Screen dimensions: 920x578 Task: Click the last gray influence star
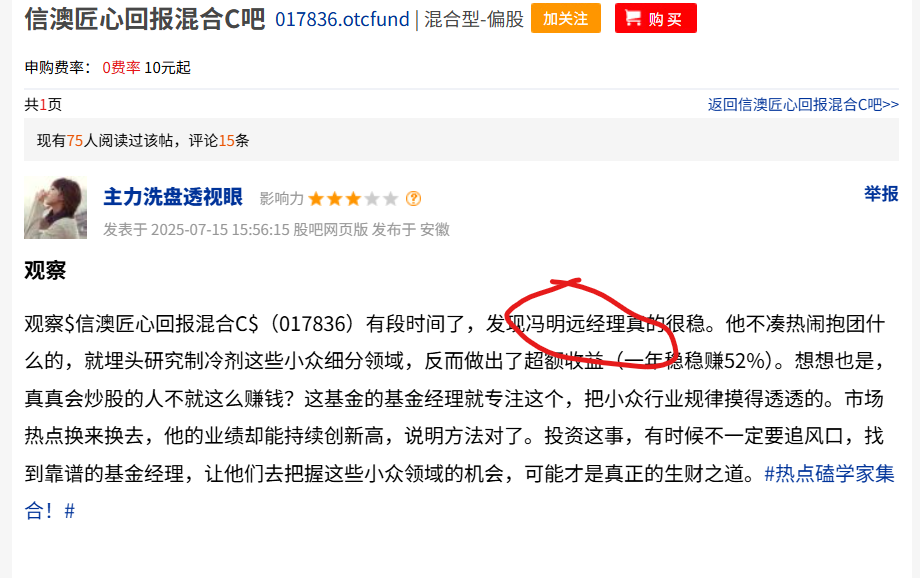[x=391, y=199]
